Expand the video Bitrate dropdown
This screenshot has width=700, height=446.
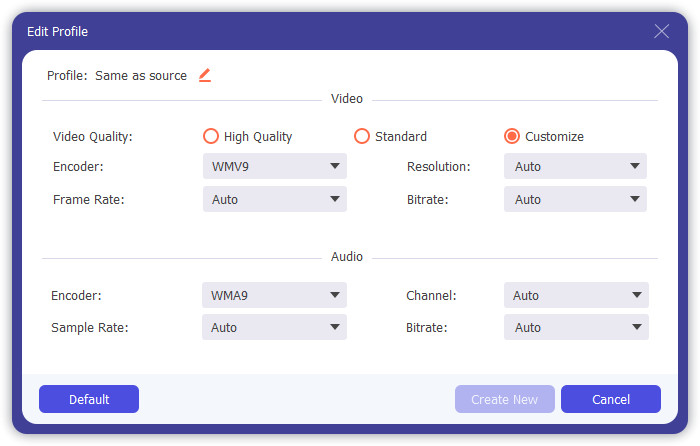pyautogui.click(x=575, y=199)
